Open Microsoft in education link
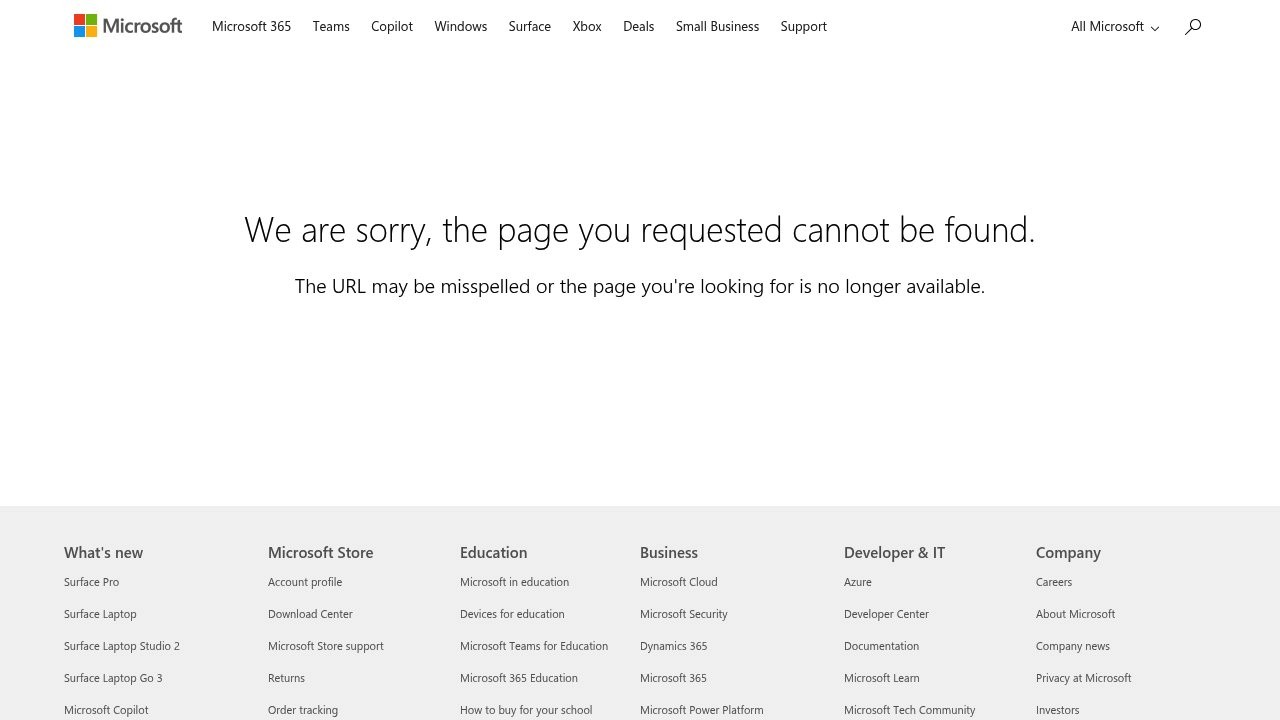 pos(514,582)
